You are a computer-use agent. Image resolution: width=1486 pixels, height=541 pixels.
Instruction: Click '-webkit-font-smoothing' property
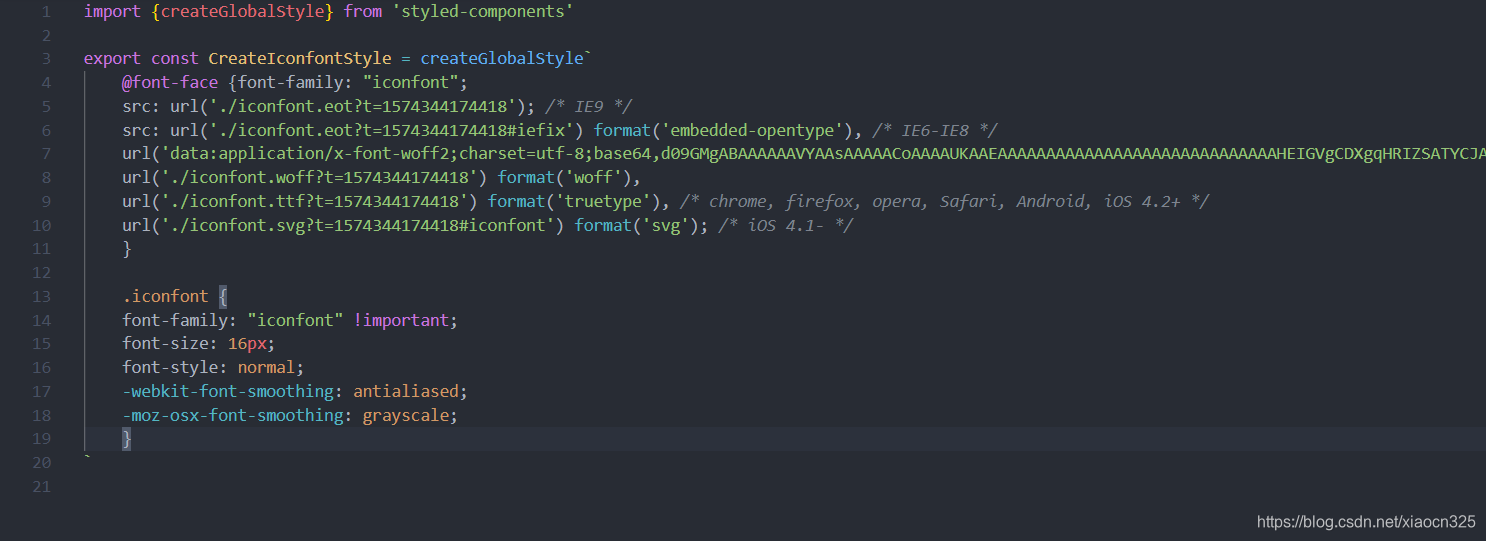(228, 392)
